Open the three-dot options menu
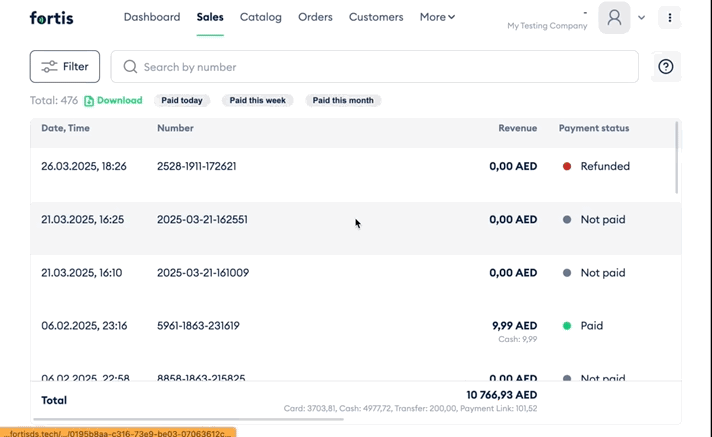This screenshot has width=712, height=437. (x=669, y=18)
